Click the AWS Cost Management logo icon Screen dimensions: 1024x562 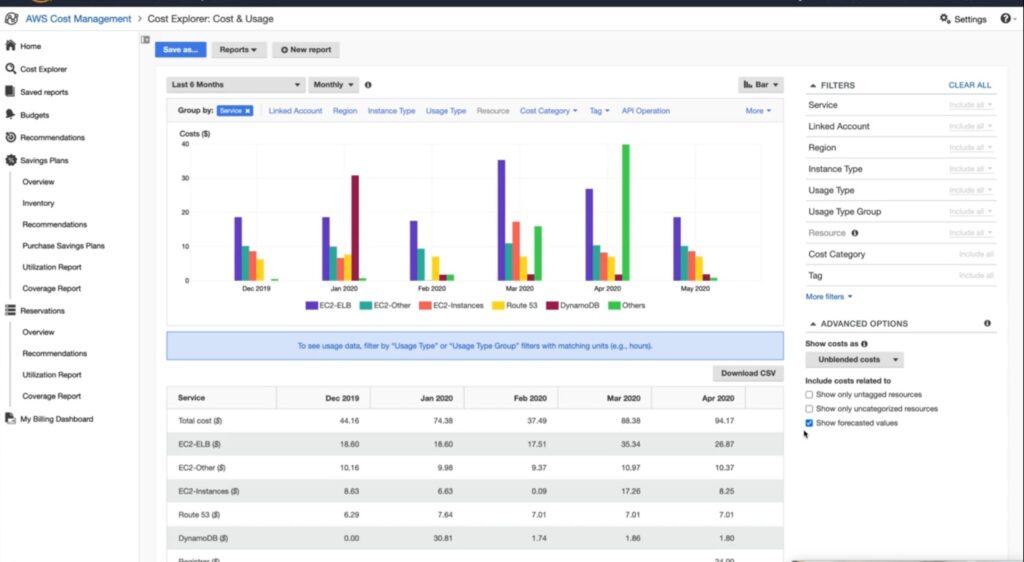(11, 19)
